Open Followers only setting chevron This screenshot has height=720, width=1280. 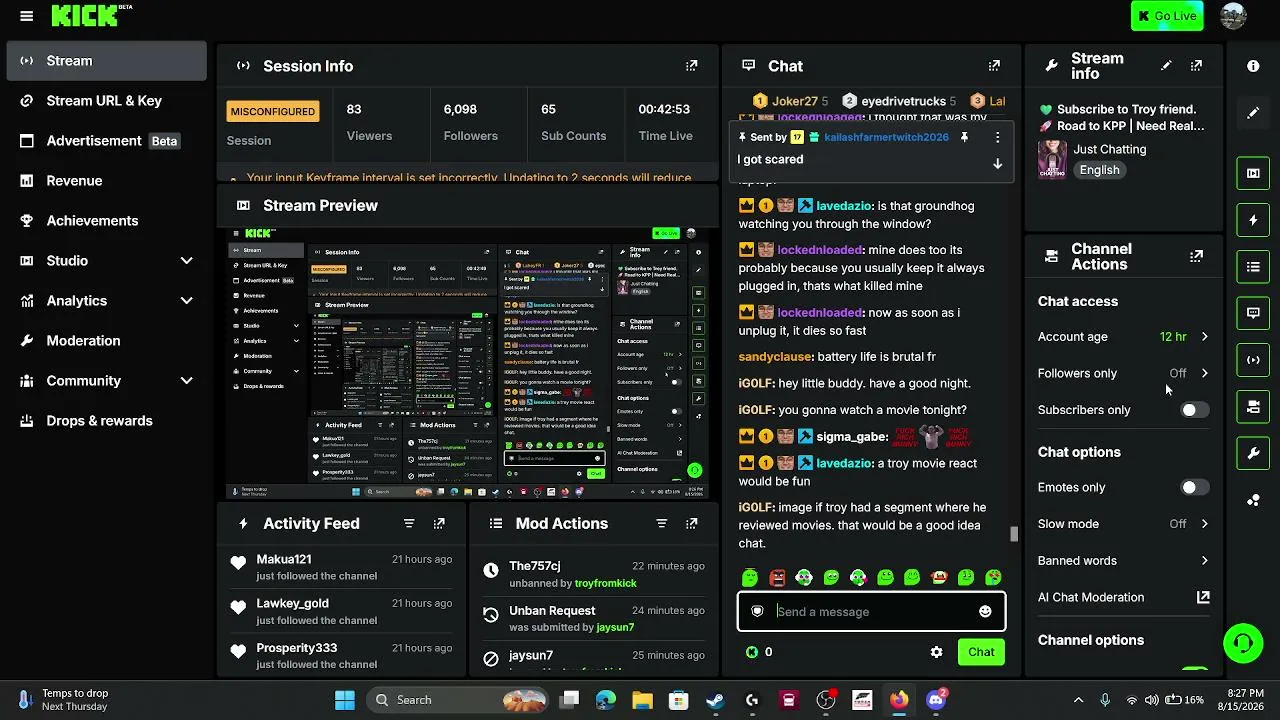tap(1204, 373)
